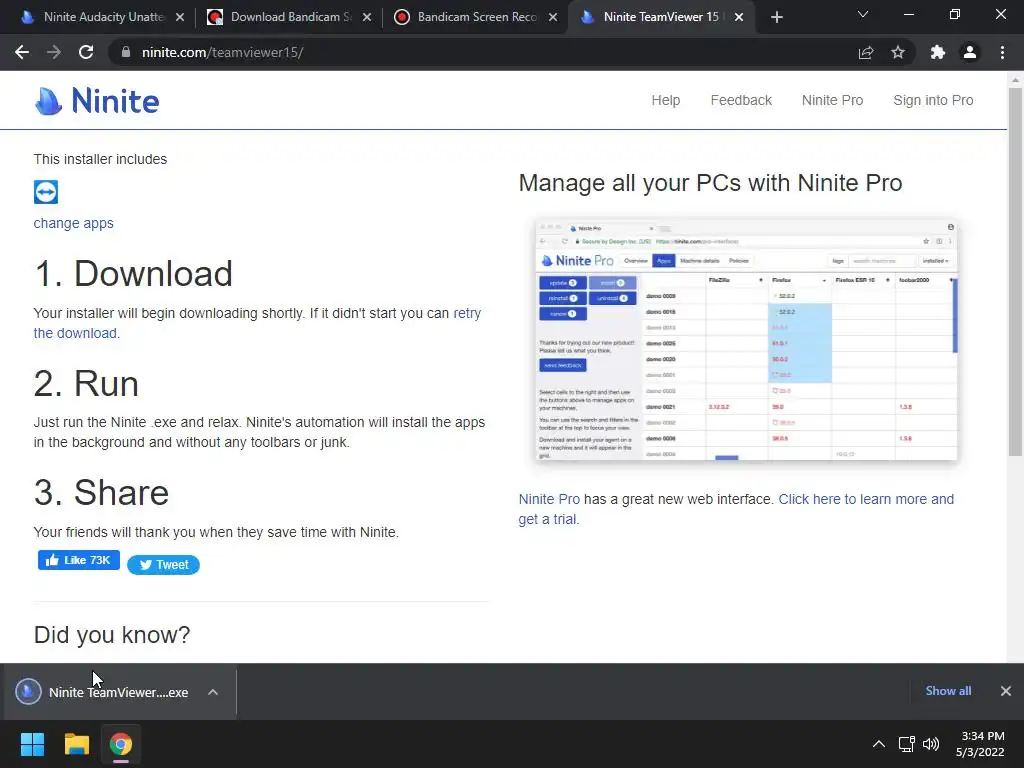Click the browser forward arrow

54,52
